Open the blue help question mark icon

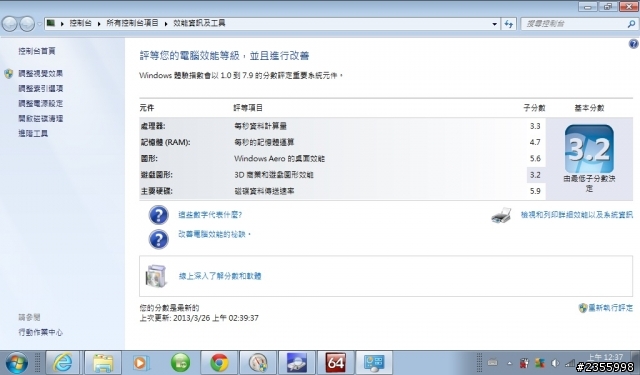pos(633,44)
